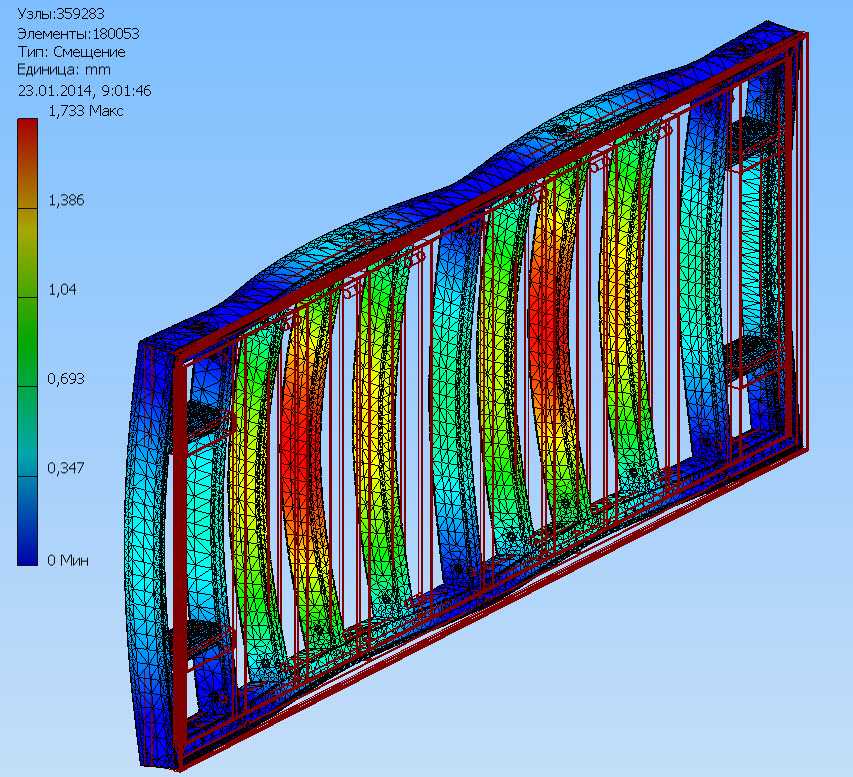Click the dark blue bottom segment of the color bar
Screen dimensions: 853x777
(27, 521)
